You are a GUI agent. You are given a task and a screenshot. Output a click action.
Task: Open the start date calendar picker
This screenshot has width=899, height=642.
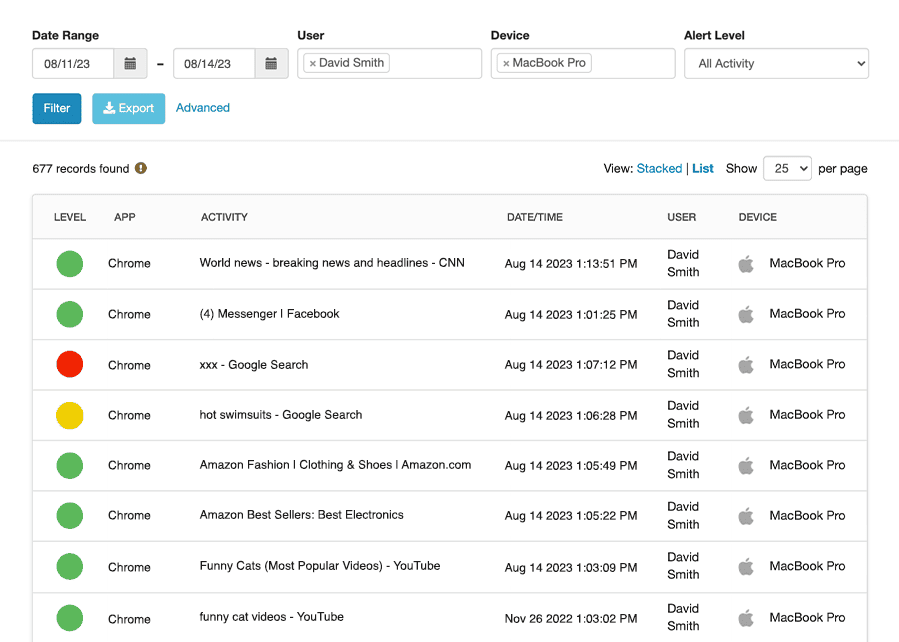coord(130,63)
